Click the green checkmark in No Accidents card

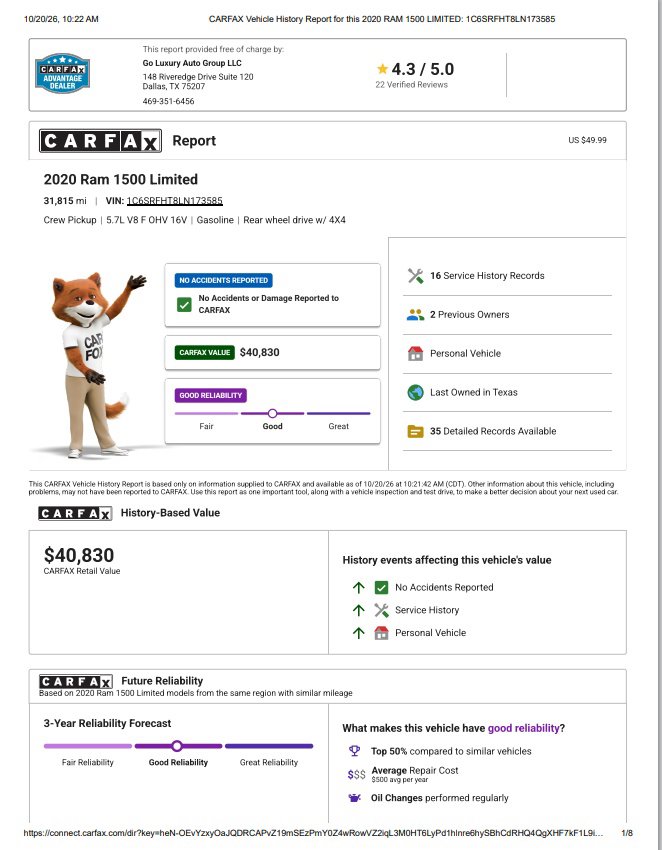click(x=184, y=304)
